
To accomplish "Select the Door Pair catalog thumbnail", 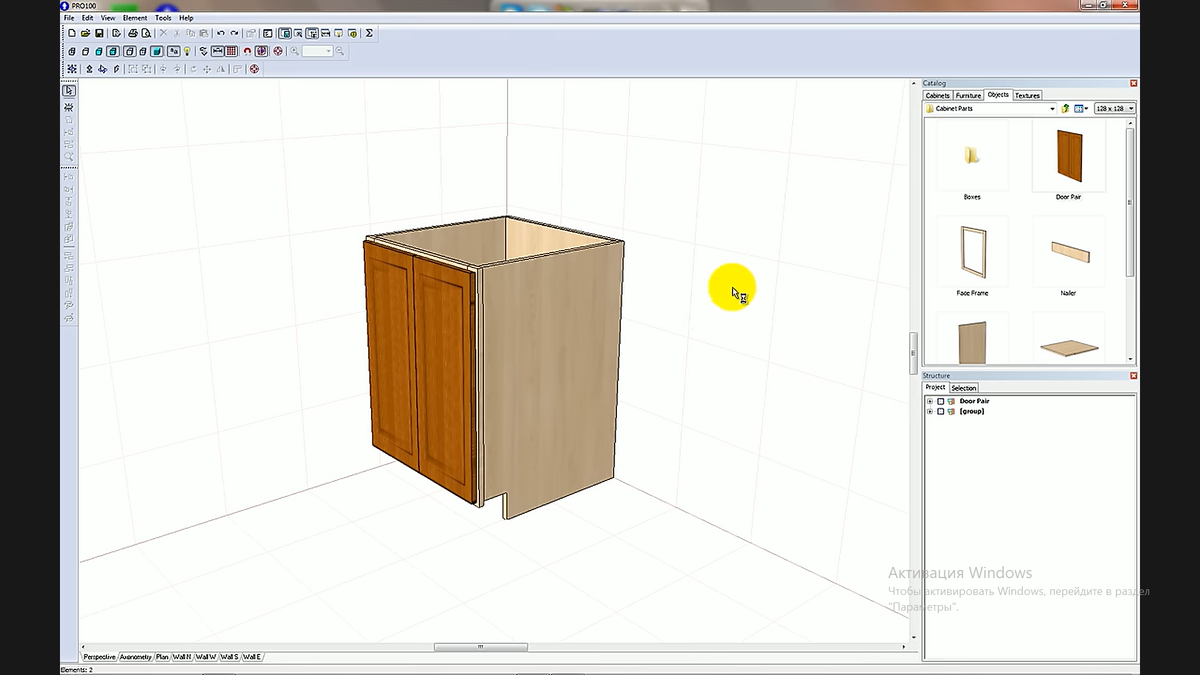I will 1069,156.
